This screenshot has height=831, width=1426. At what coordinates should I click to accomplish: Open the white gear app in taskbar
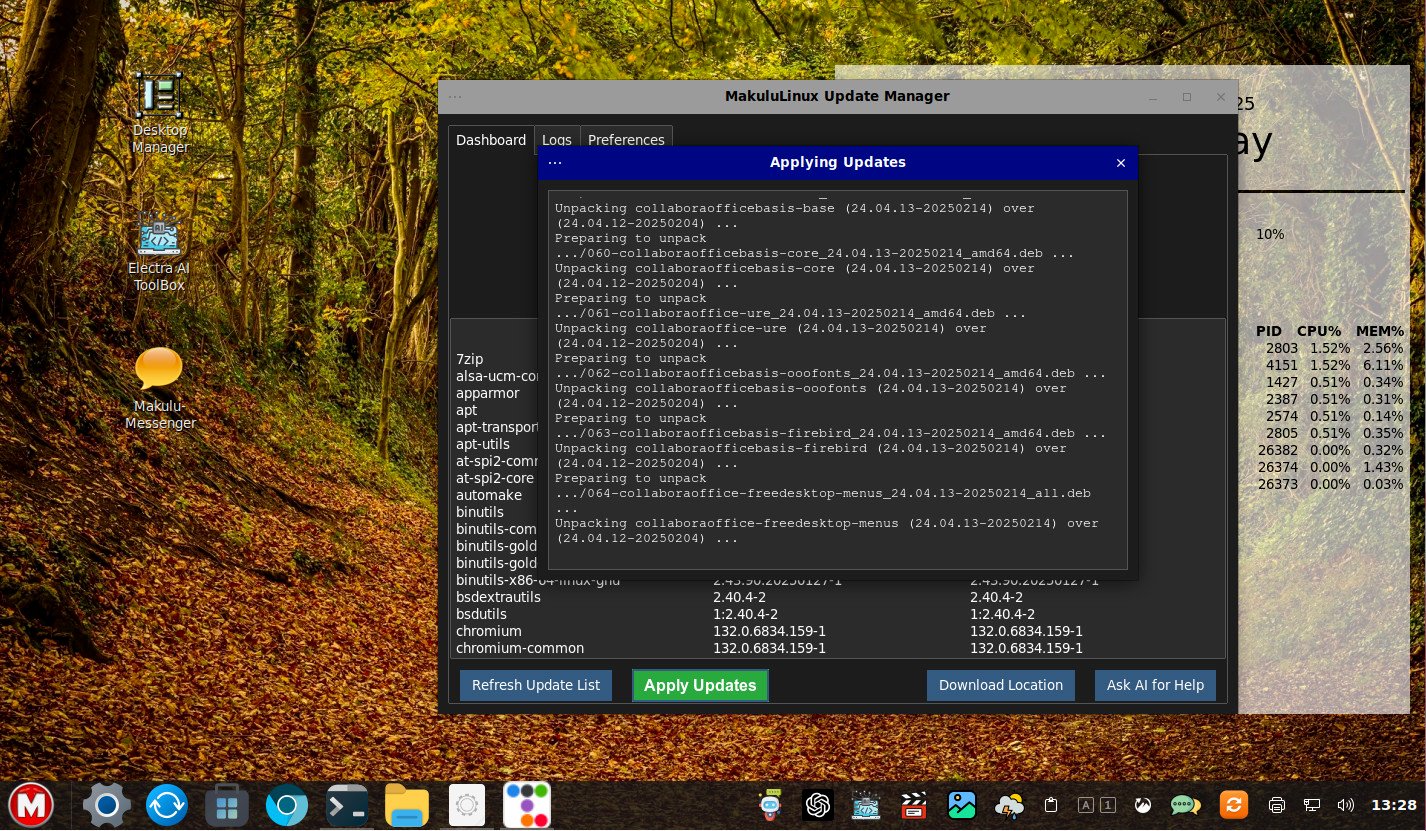tap(466, 805)
